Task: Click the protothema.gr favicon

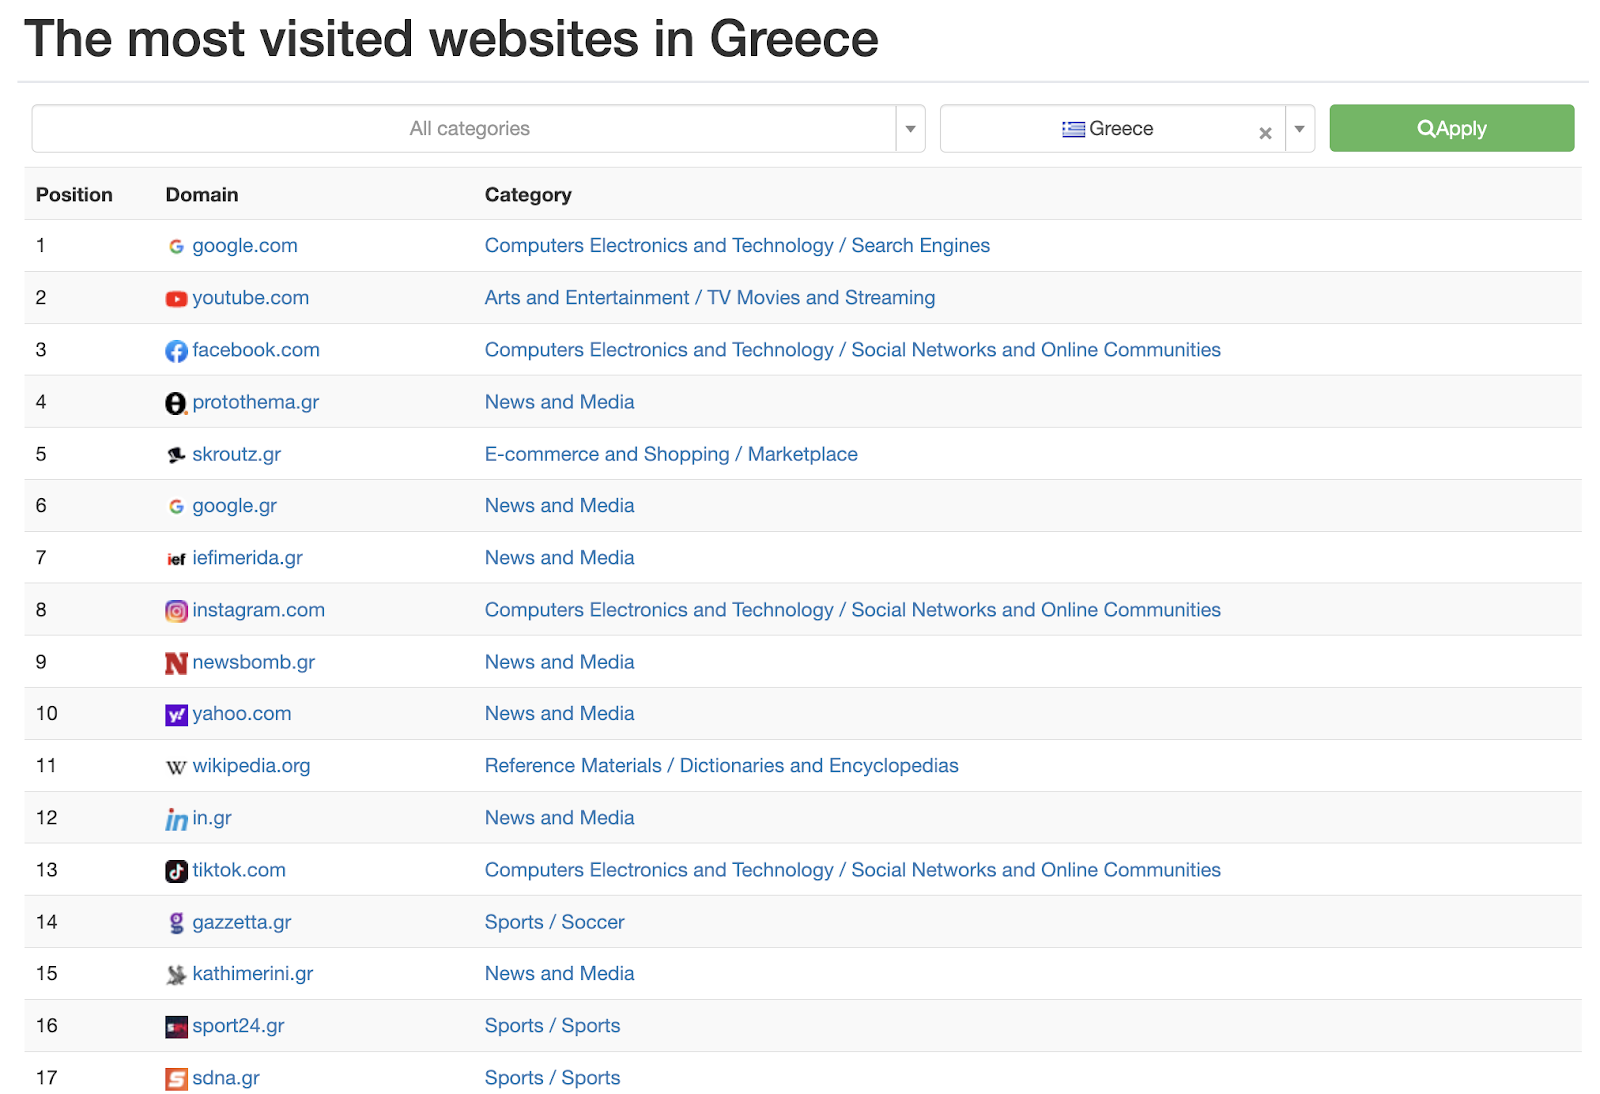Action: coord(176,403)
